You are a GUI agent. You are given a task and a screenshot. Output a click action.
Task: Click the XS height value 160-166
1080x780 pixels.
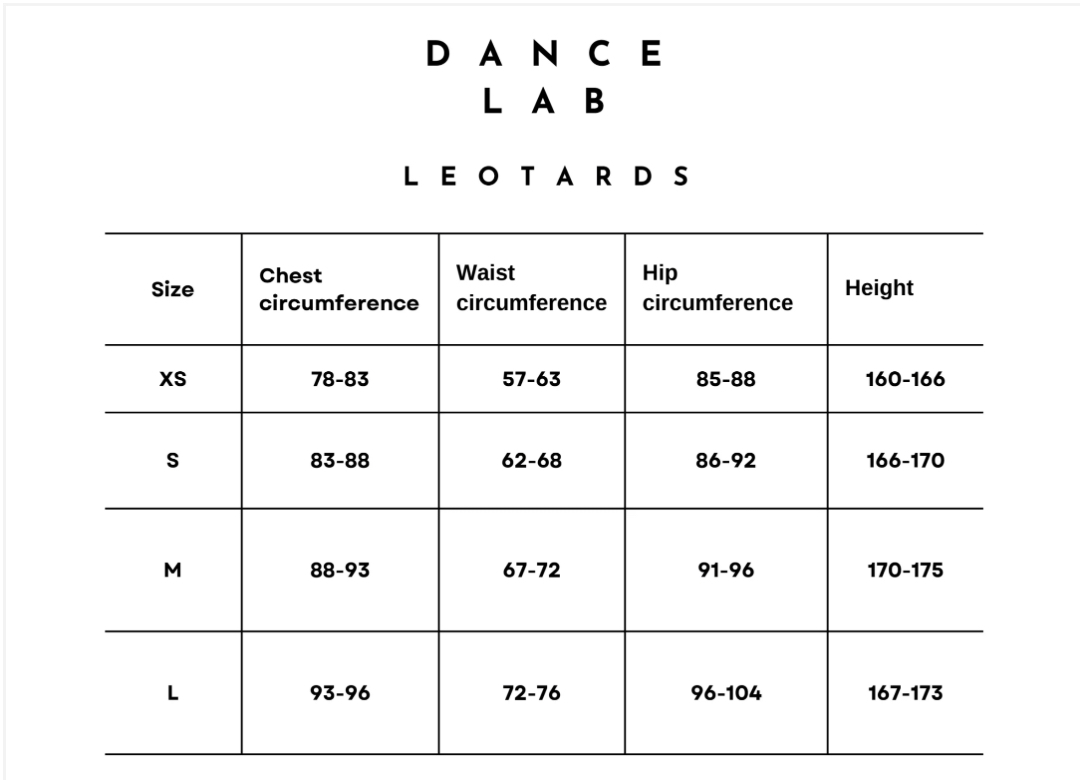pyautogui.click(x=905, y=379)
